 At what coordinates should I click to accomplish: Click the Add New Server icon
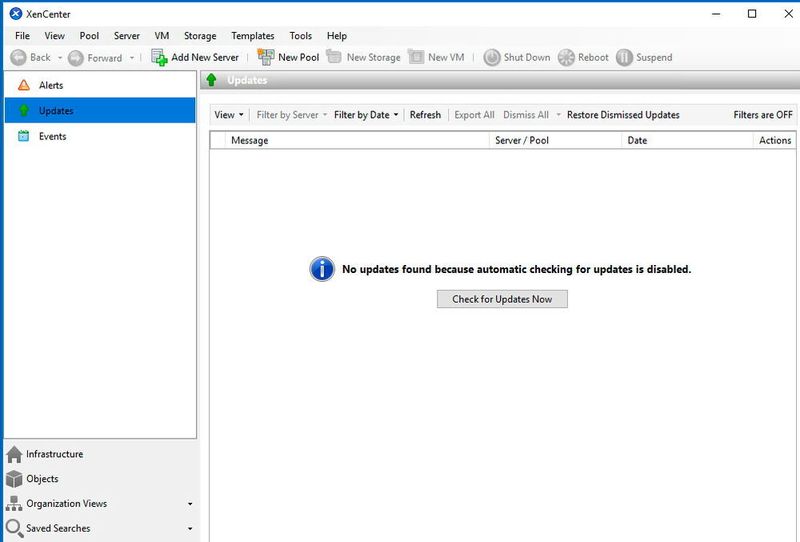click(x=159, y=57)
